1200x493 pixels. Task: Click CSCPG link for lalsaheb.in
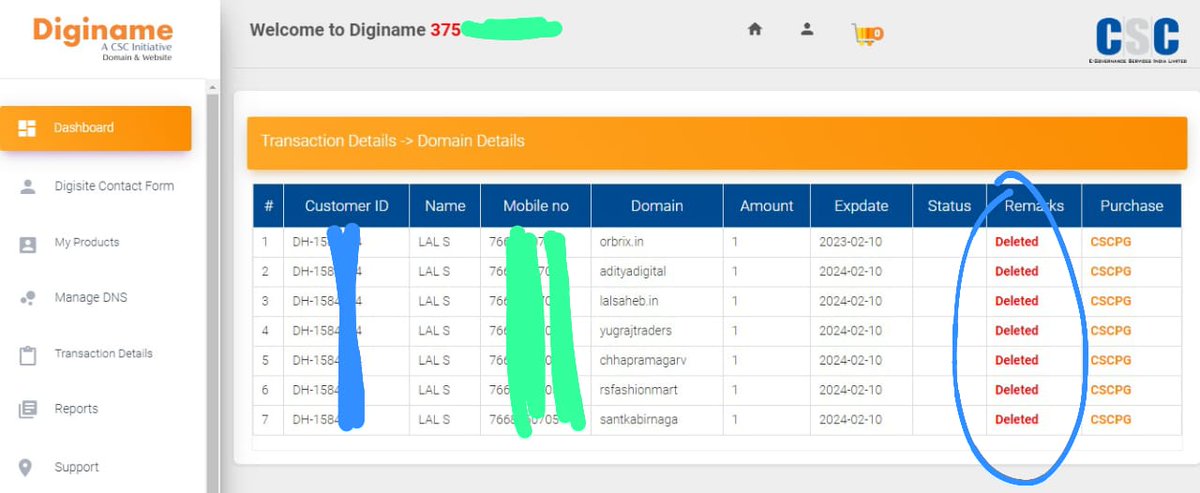coord(1111,301)
